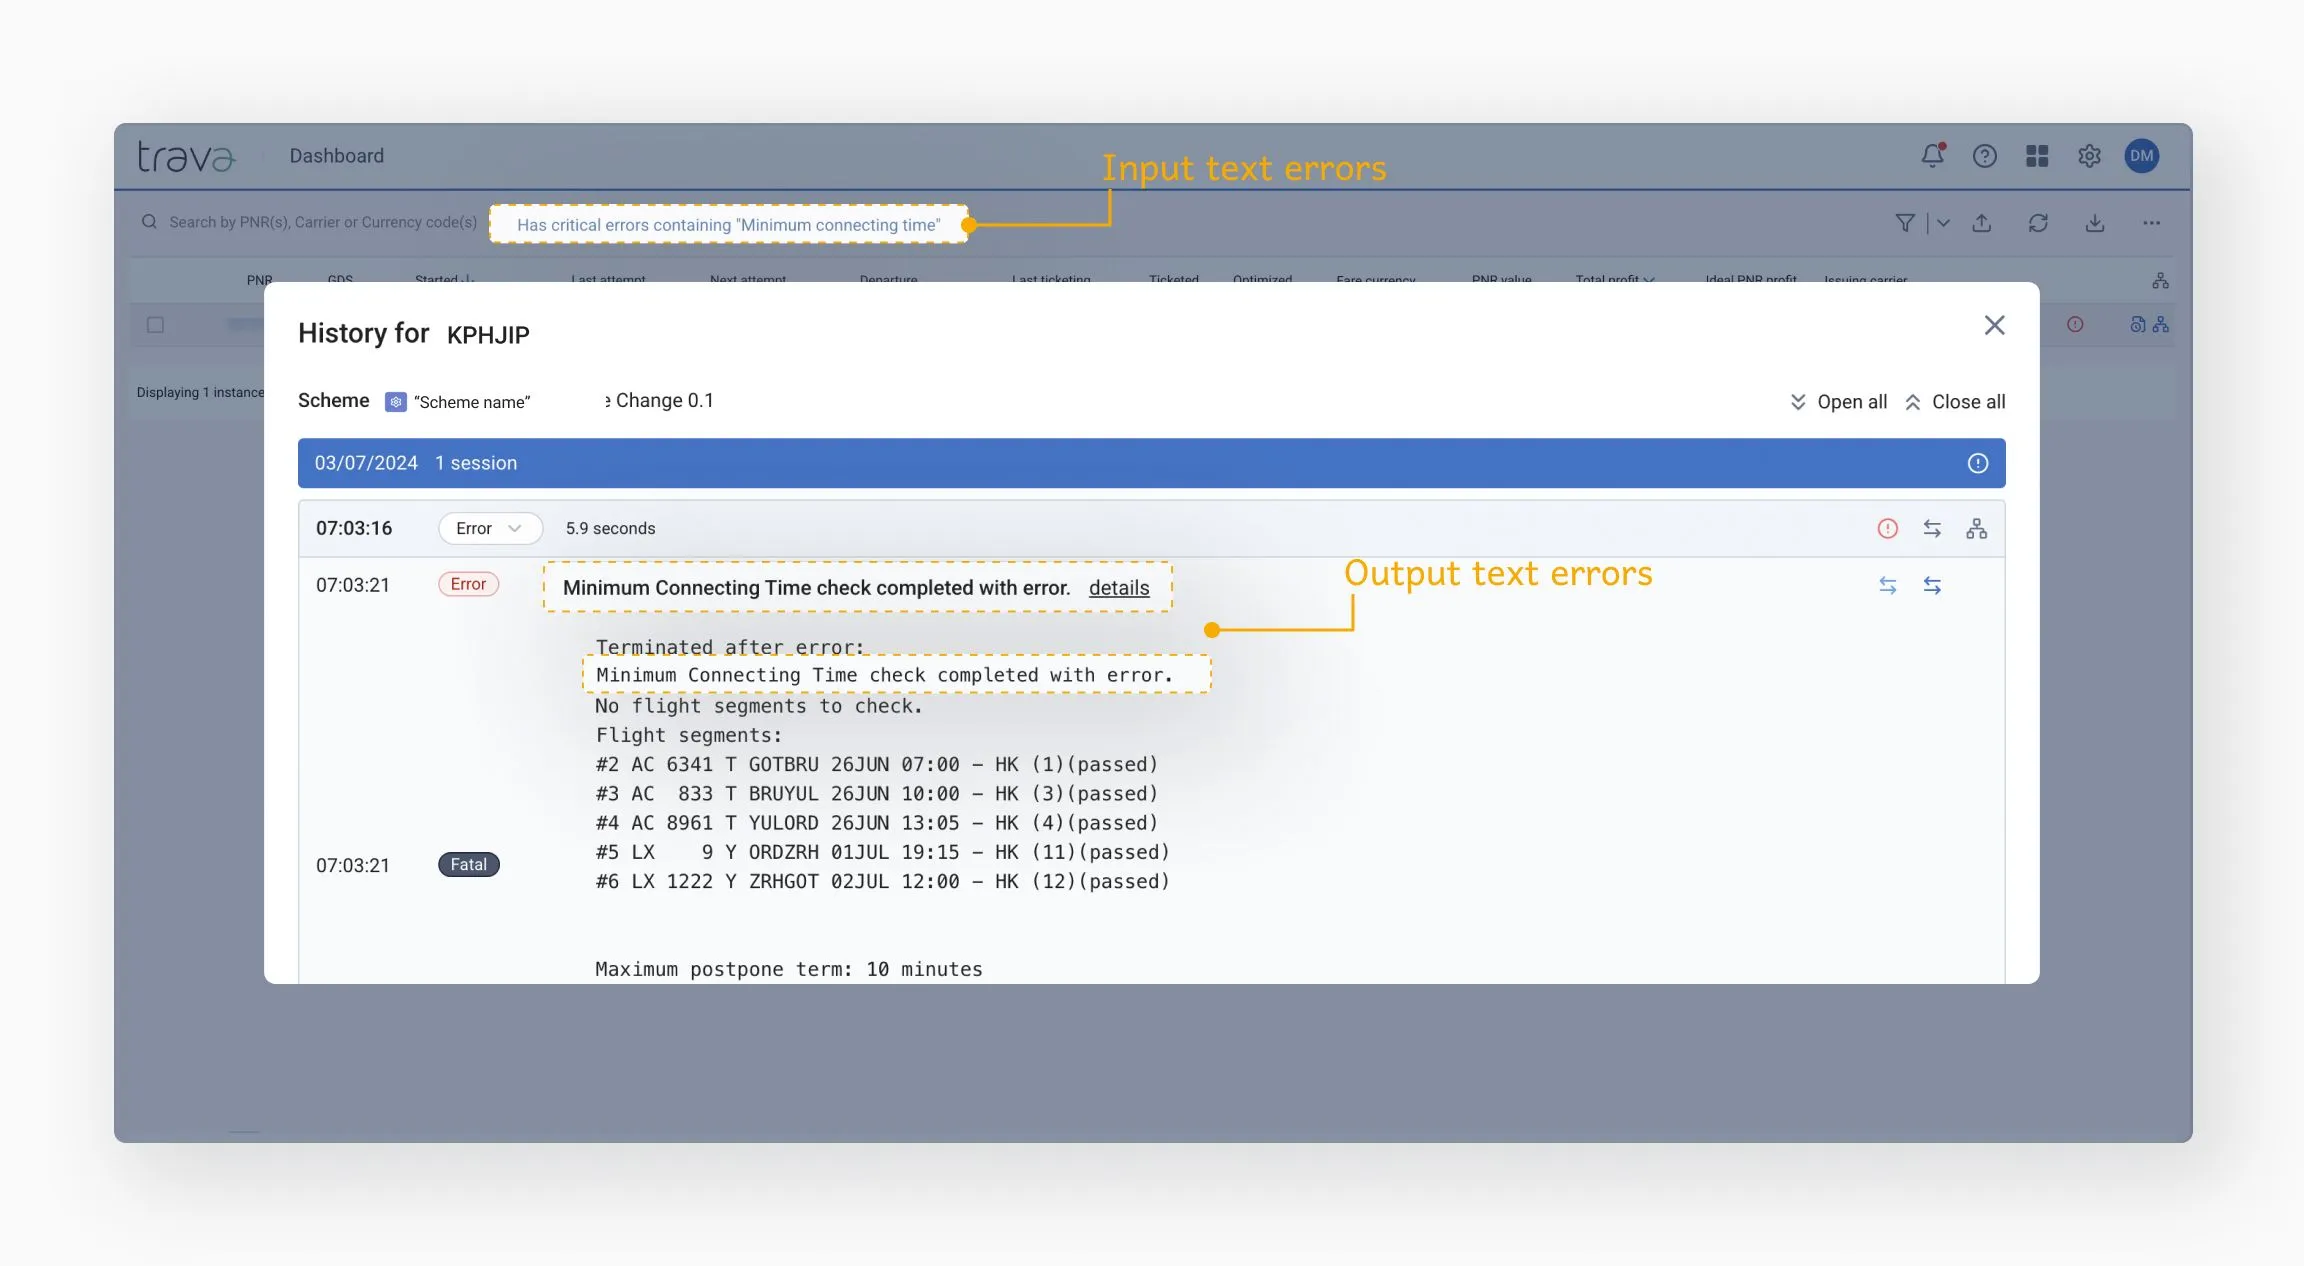This screenshot has width=2304, height=1266.
Task: Expand the Error status dropdown
Action: coord(490,528)
